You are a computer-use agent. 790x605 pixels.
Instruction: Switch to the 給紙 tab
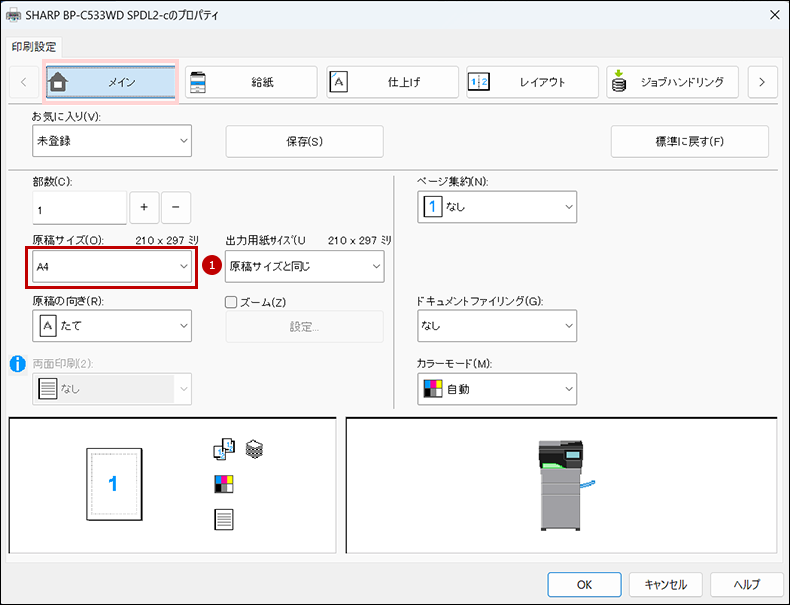251,82
